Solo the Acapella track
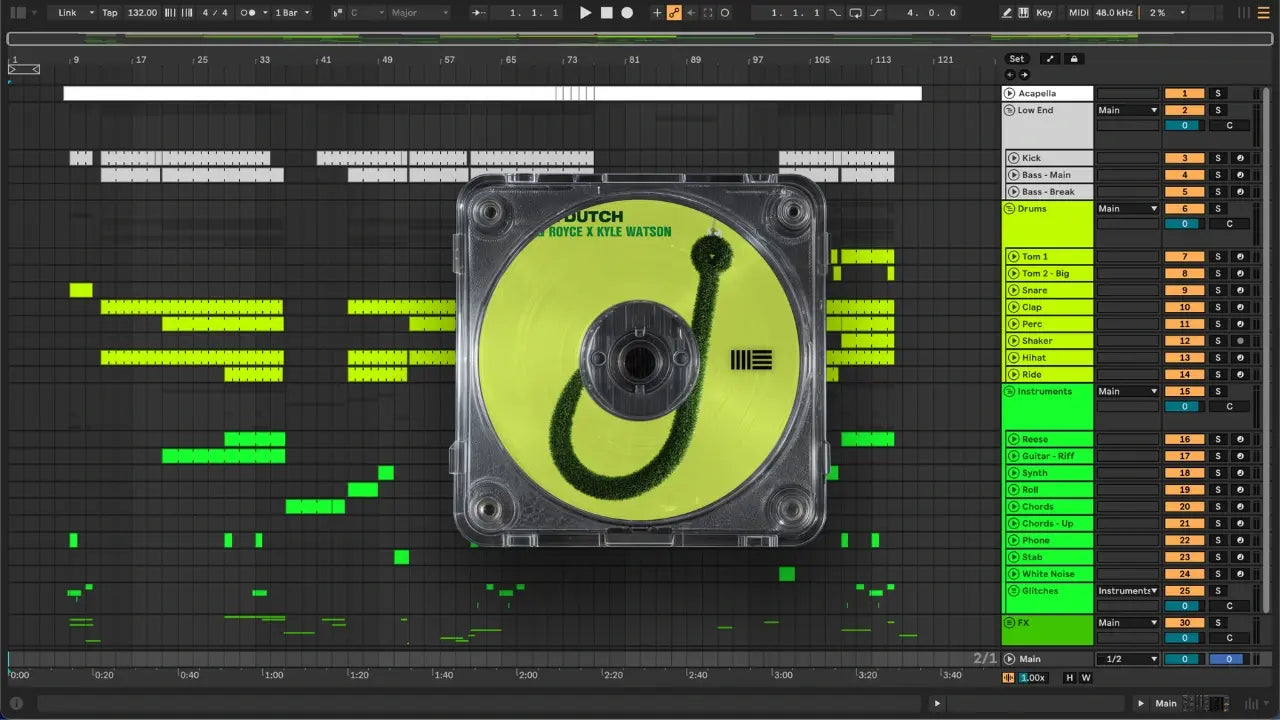1280x720 pixels. click(1218, 93)
